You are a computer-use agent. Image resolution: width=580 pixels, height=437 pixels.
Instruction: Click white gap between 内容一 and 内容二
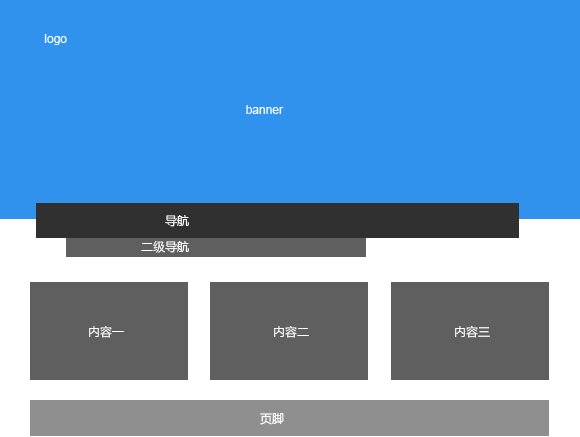[x=199, y=331]
